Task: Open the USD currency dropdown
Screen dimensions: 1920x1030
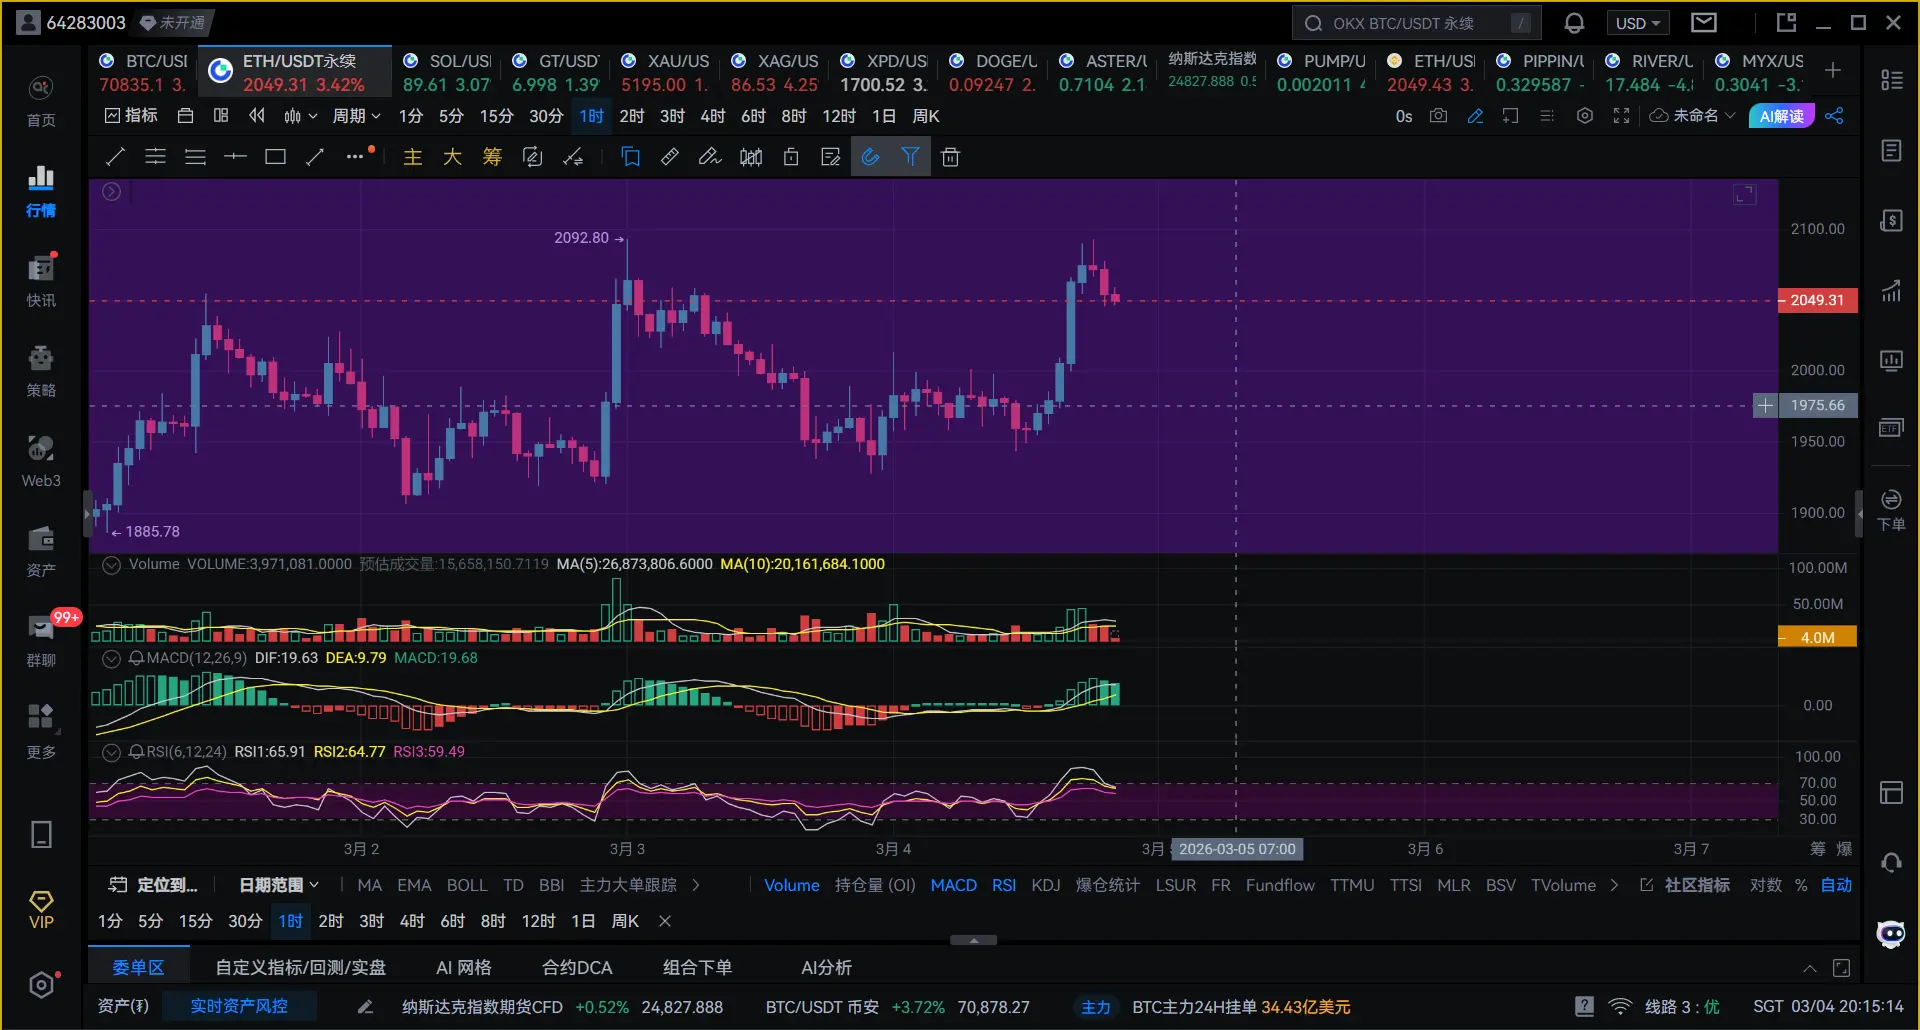Action: pos(1638,23)
